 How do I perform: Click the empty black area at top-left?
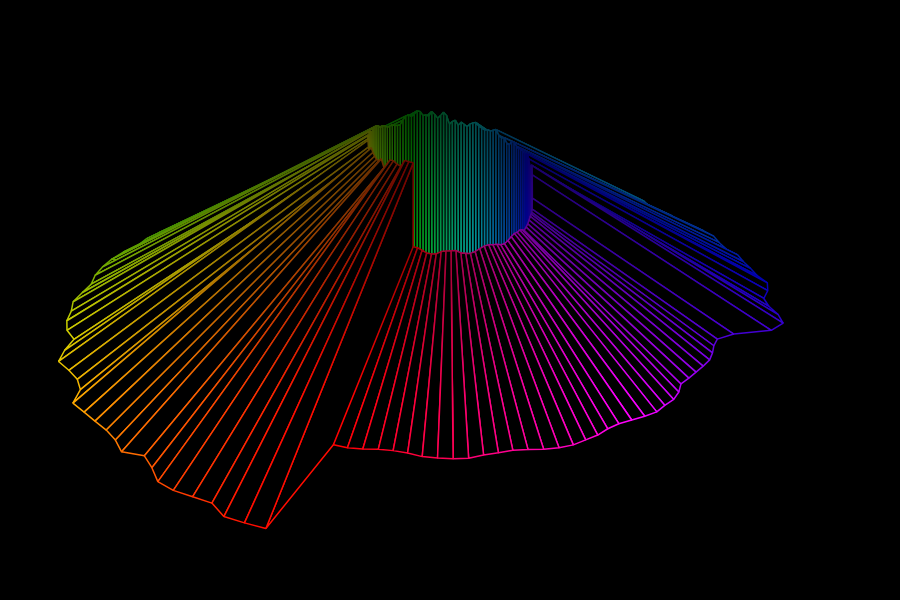[x=100, y=80]
